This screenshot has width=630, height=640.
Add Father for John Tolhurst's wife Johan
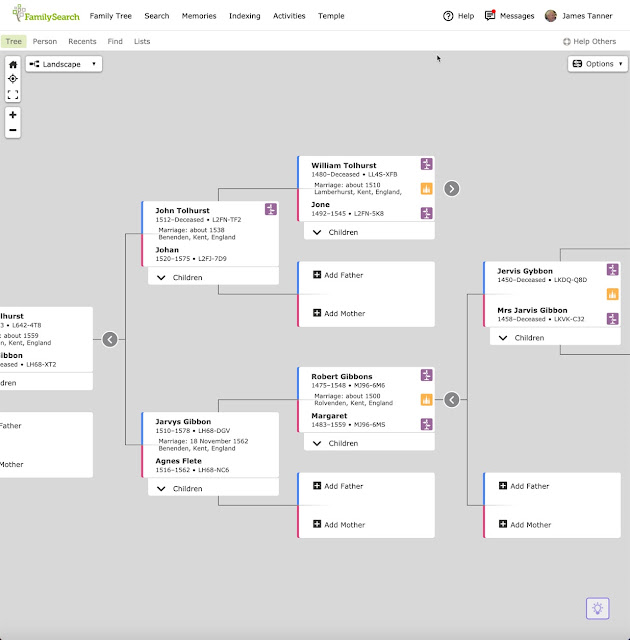(338, 275)
